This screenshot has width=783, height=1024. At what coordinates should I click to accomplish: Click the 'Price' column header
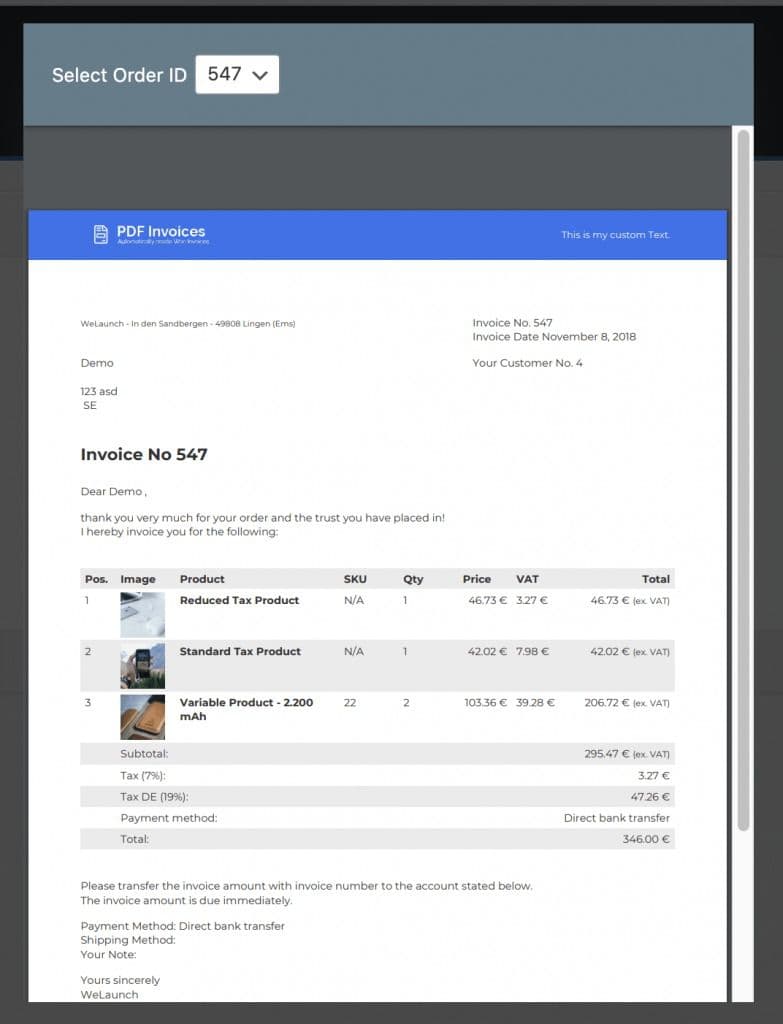click(x=477, y=579)
